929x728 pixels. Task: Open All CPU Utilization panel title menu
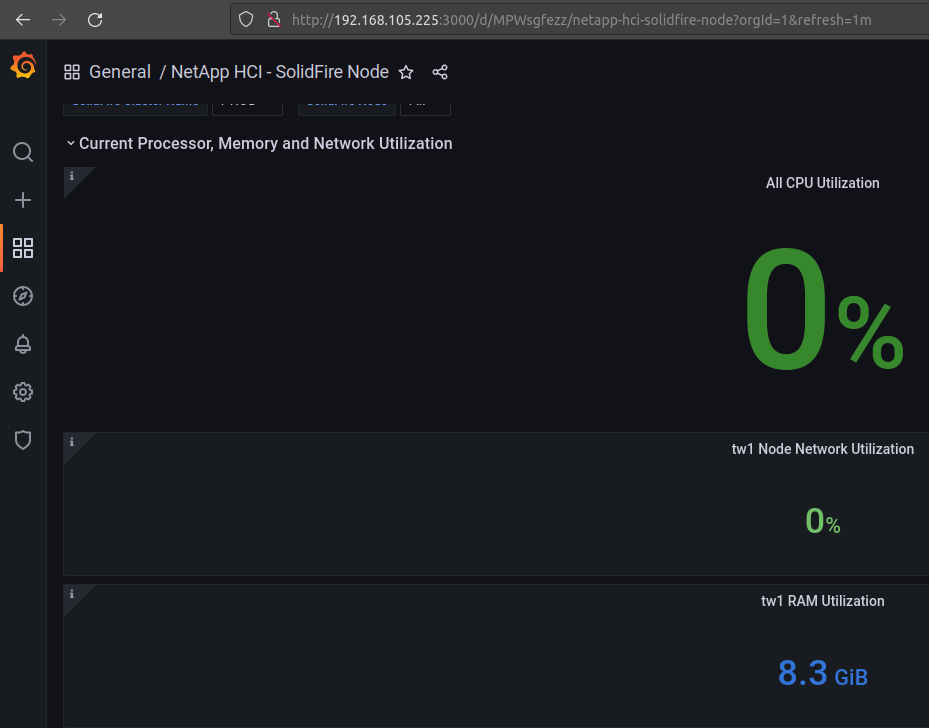pos(822,183)
